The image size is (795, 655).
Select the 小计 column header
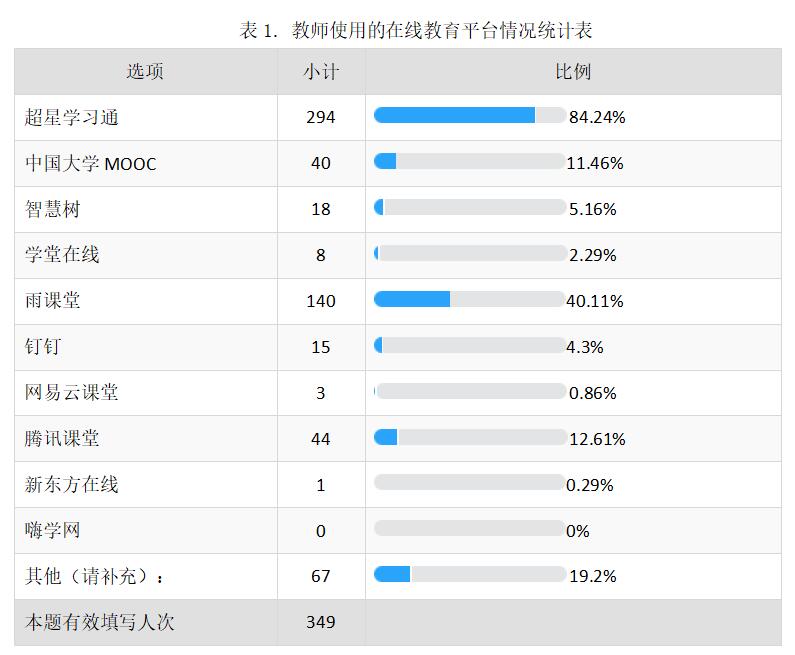click(x=321, y=72)
